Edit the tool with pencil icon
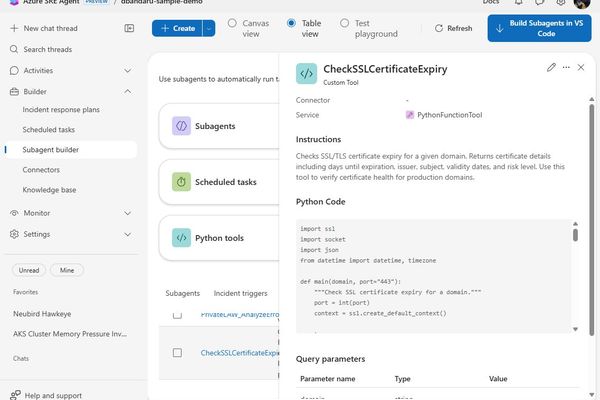 (x=551, y=67)
